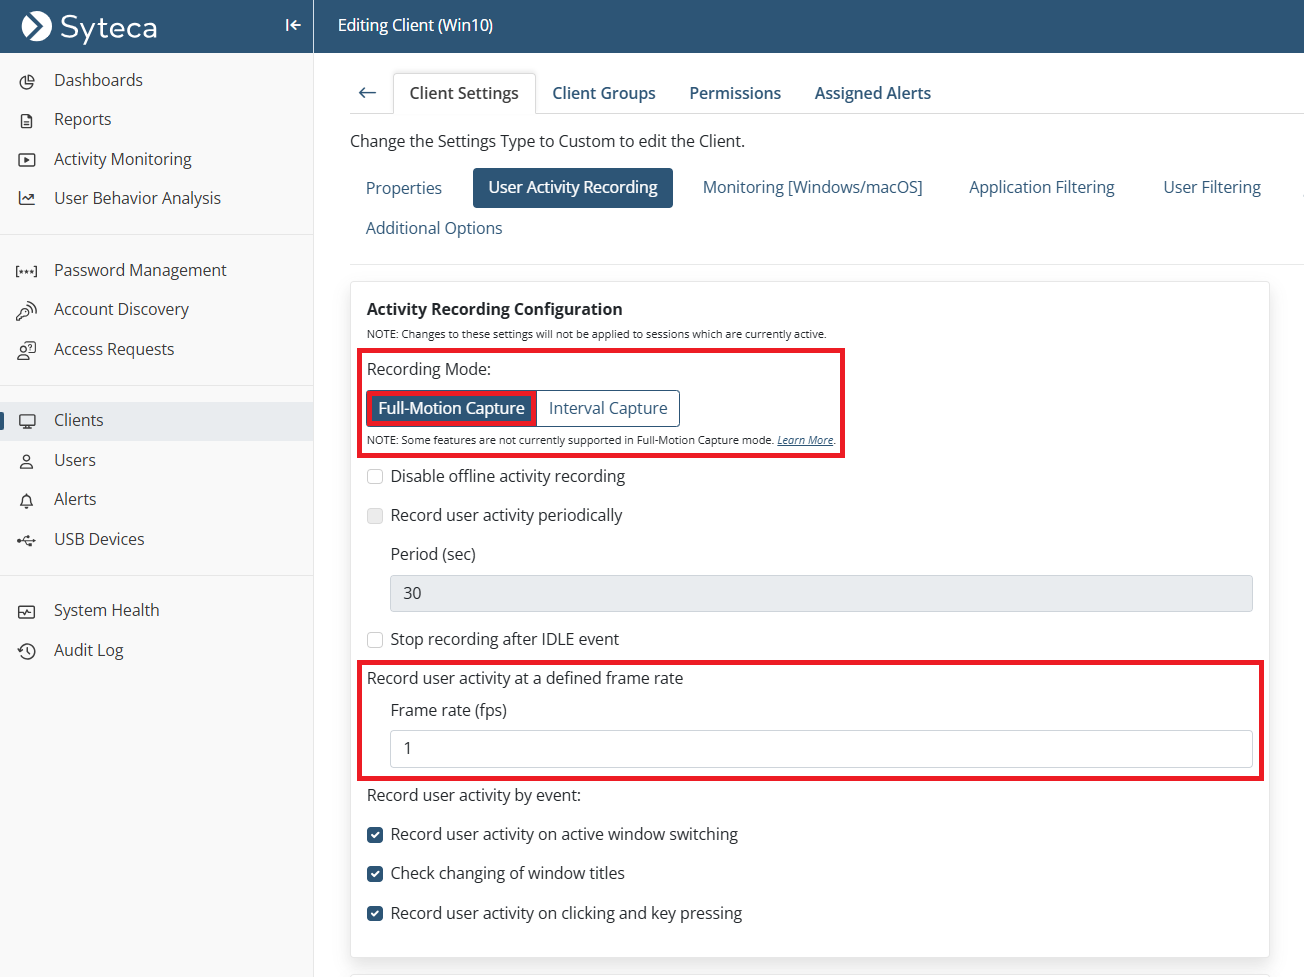The image size is (1304, 977).
Task: Open Account Discovery via its radar icon
Action: (x=27, y=311)
